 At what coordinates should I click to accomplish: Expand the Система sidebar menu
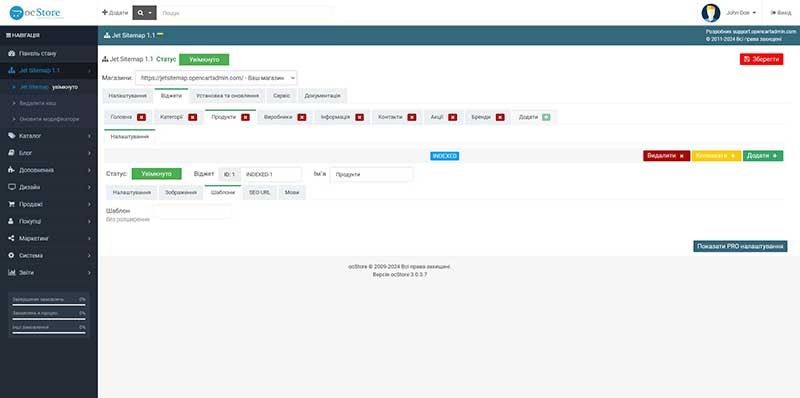[48, 255]
